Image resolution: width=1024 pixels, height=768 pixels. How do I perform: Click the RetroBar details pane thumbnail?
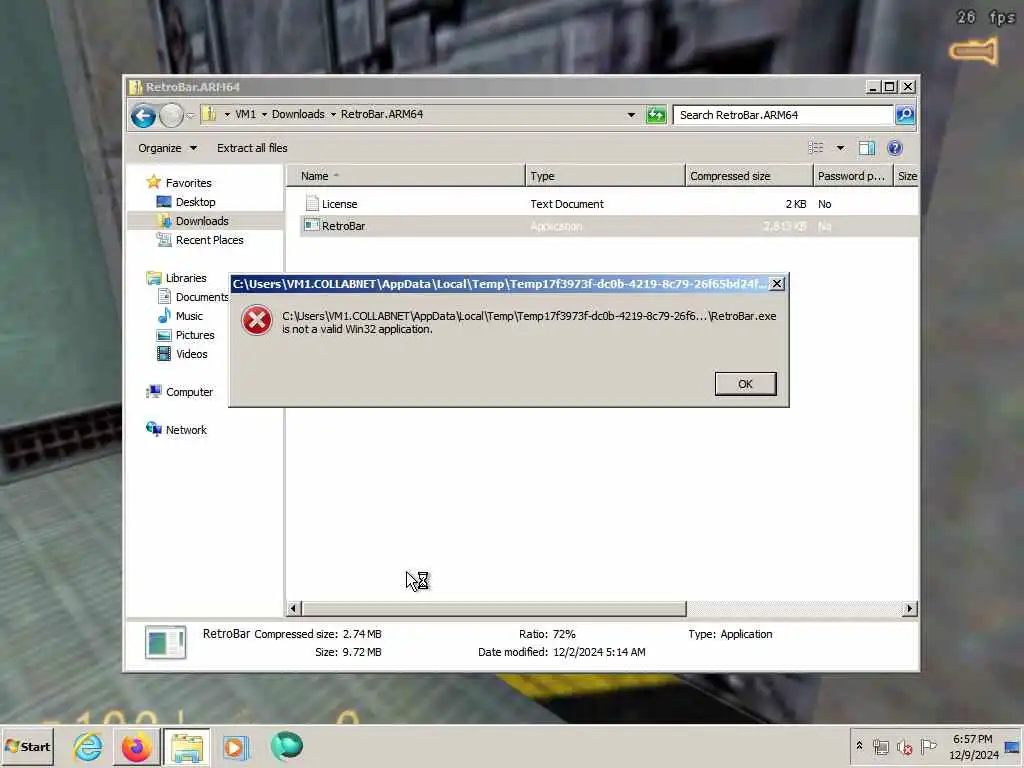(165, 643)
